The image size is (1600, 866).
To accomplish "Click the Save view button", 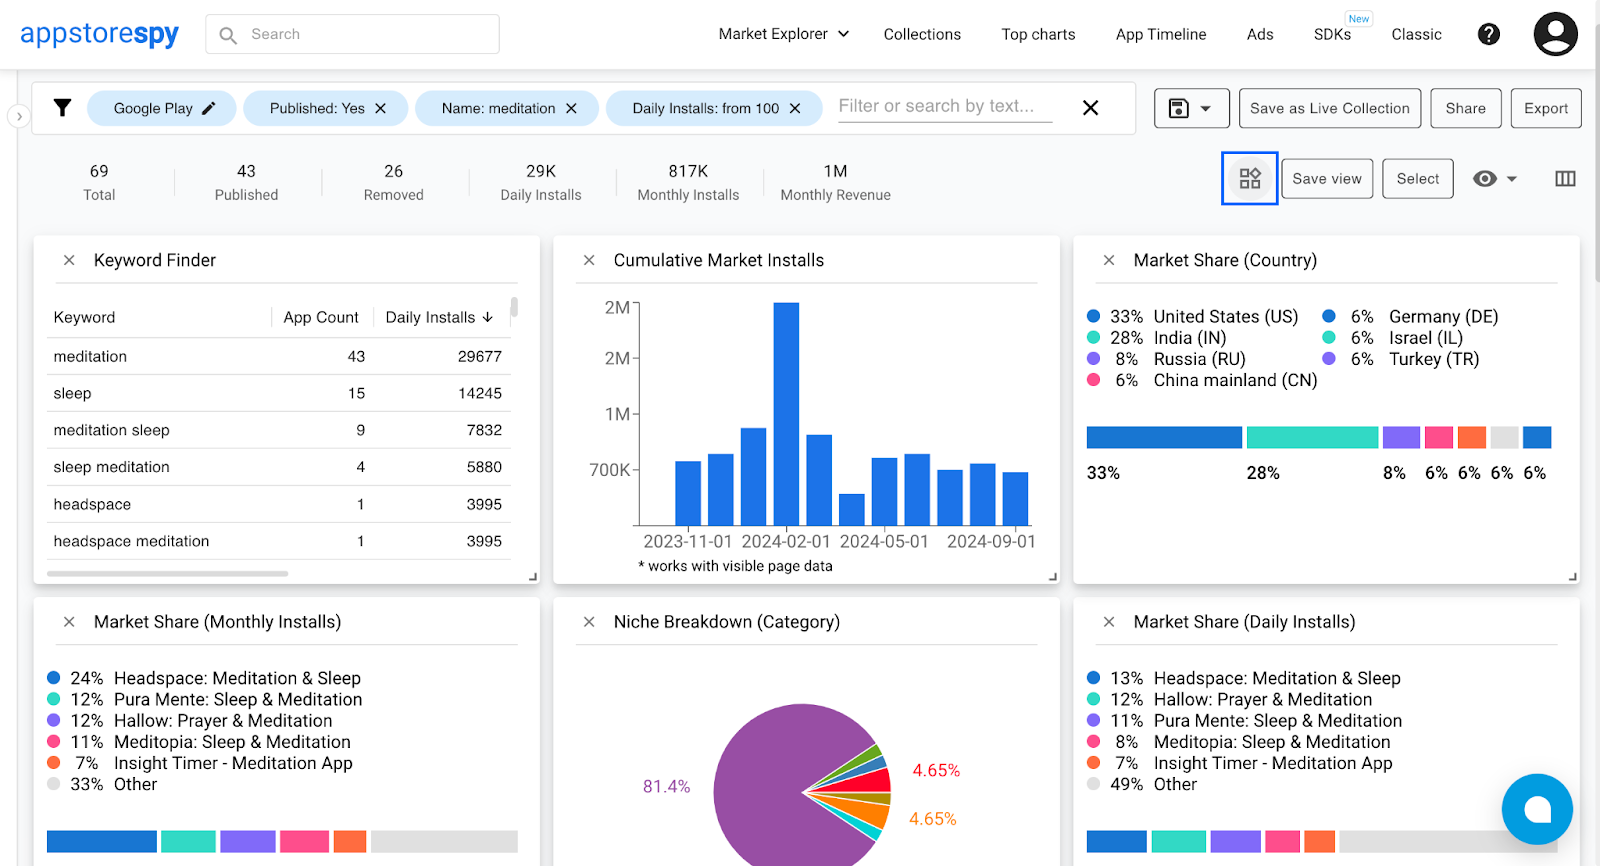I will (1327, 179).
